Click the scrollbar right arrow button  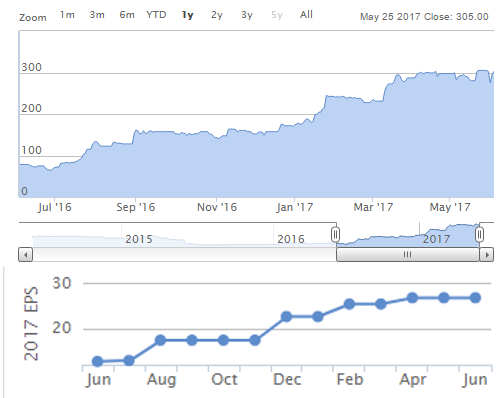click(x=487, y=255)
